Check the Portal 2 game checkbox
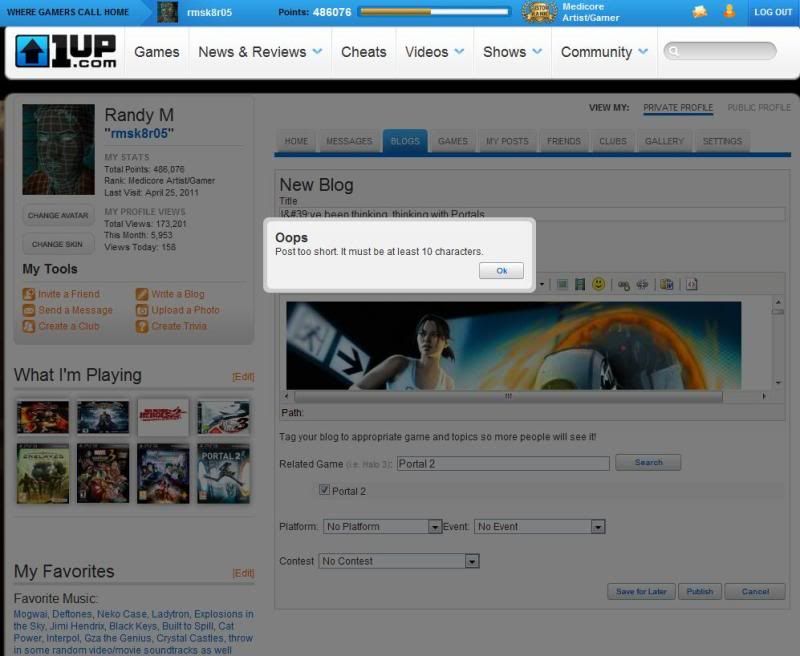This screenshot has height=656, width=800. coord(324,490)
